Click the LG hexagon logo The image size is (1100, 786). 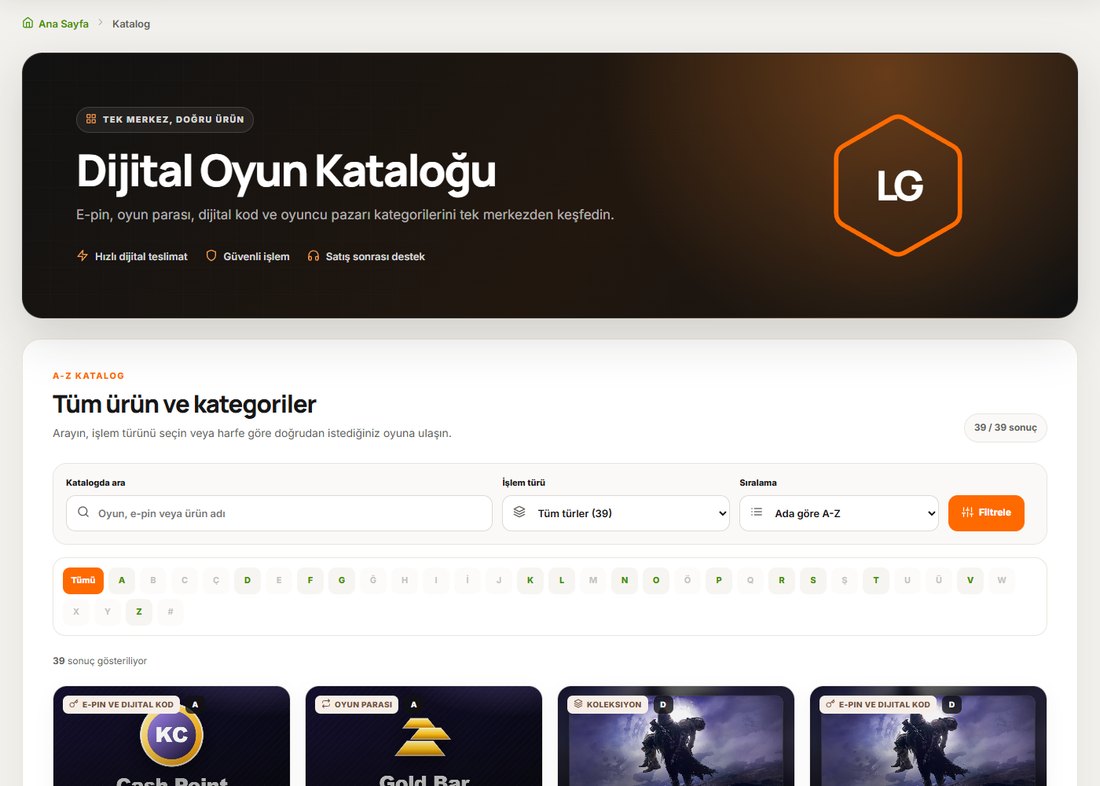[x=898, y=185]
